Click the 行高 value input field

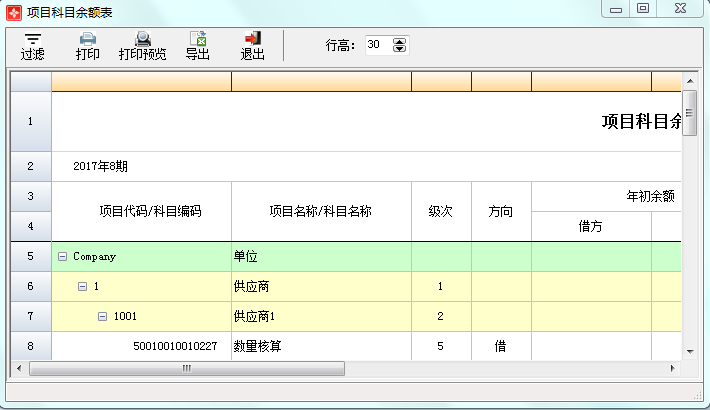(x=379, y=45)
